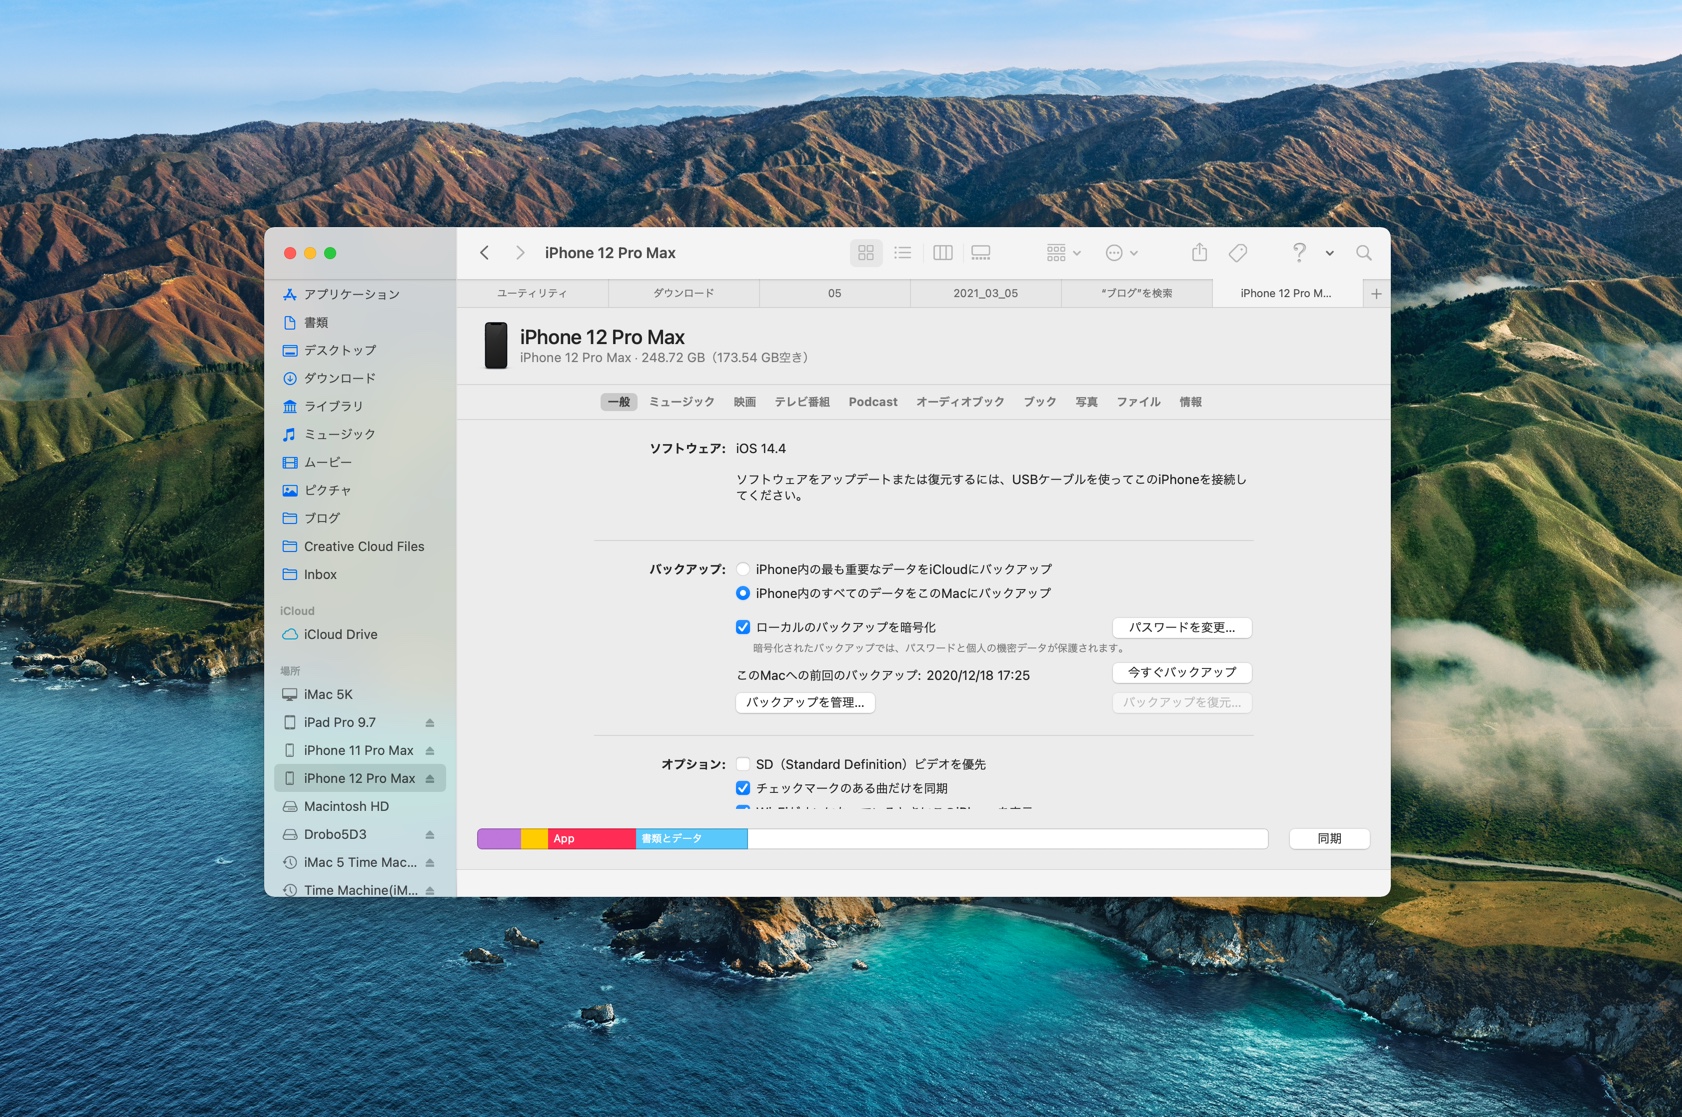1682x1117 pixels.
Task: Switch to ダウンロード tab
Action: [684, 293]
